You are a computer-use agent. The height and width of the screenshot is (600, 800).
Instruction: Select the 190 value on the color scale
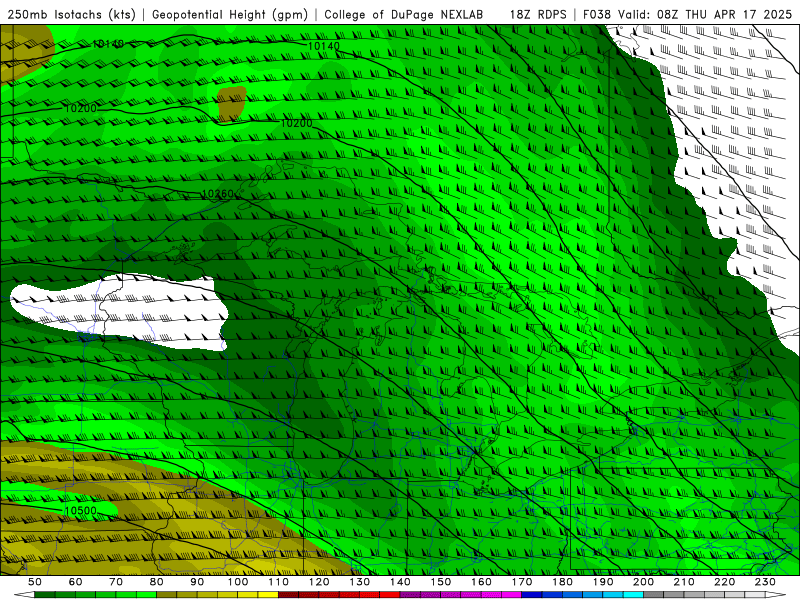(603, 582)
